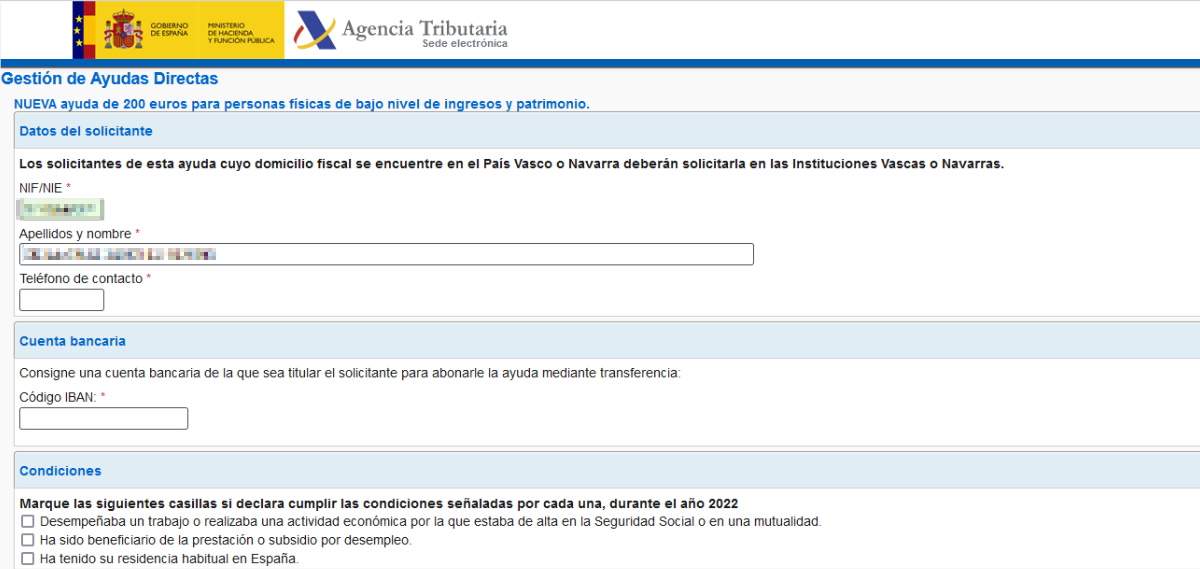Check the residencia habitual en España checkbox
The height and width of the screenshot is (569, 1200).
point(28,559)
